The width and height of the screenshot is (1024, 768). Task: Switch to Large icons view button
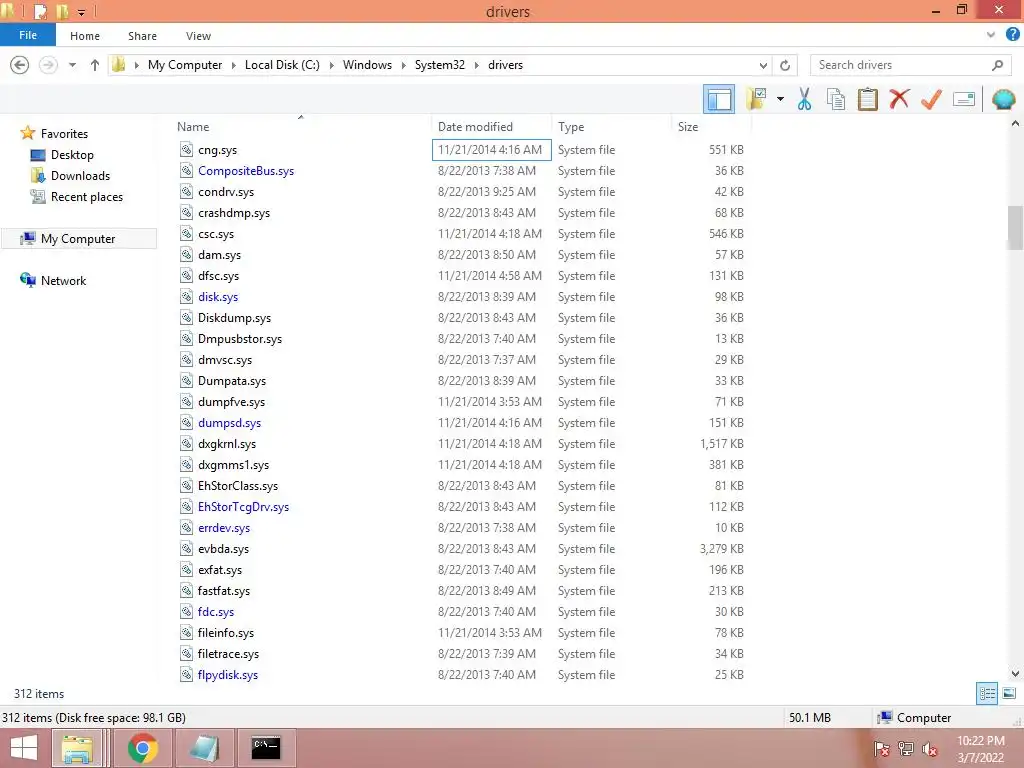(x=1008, y=694)
